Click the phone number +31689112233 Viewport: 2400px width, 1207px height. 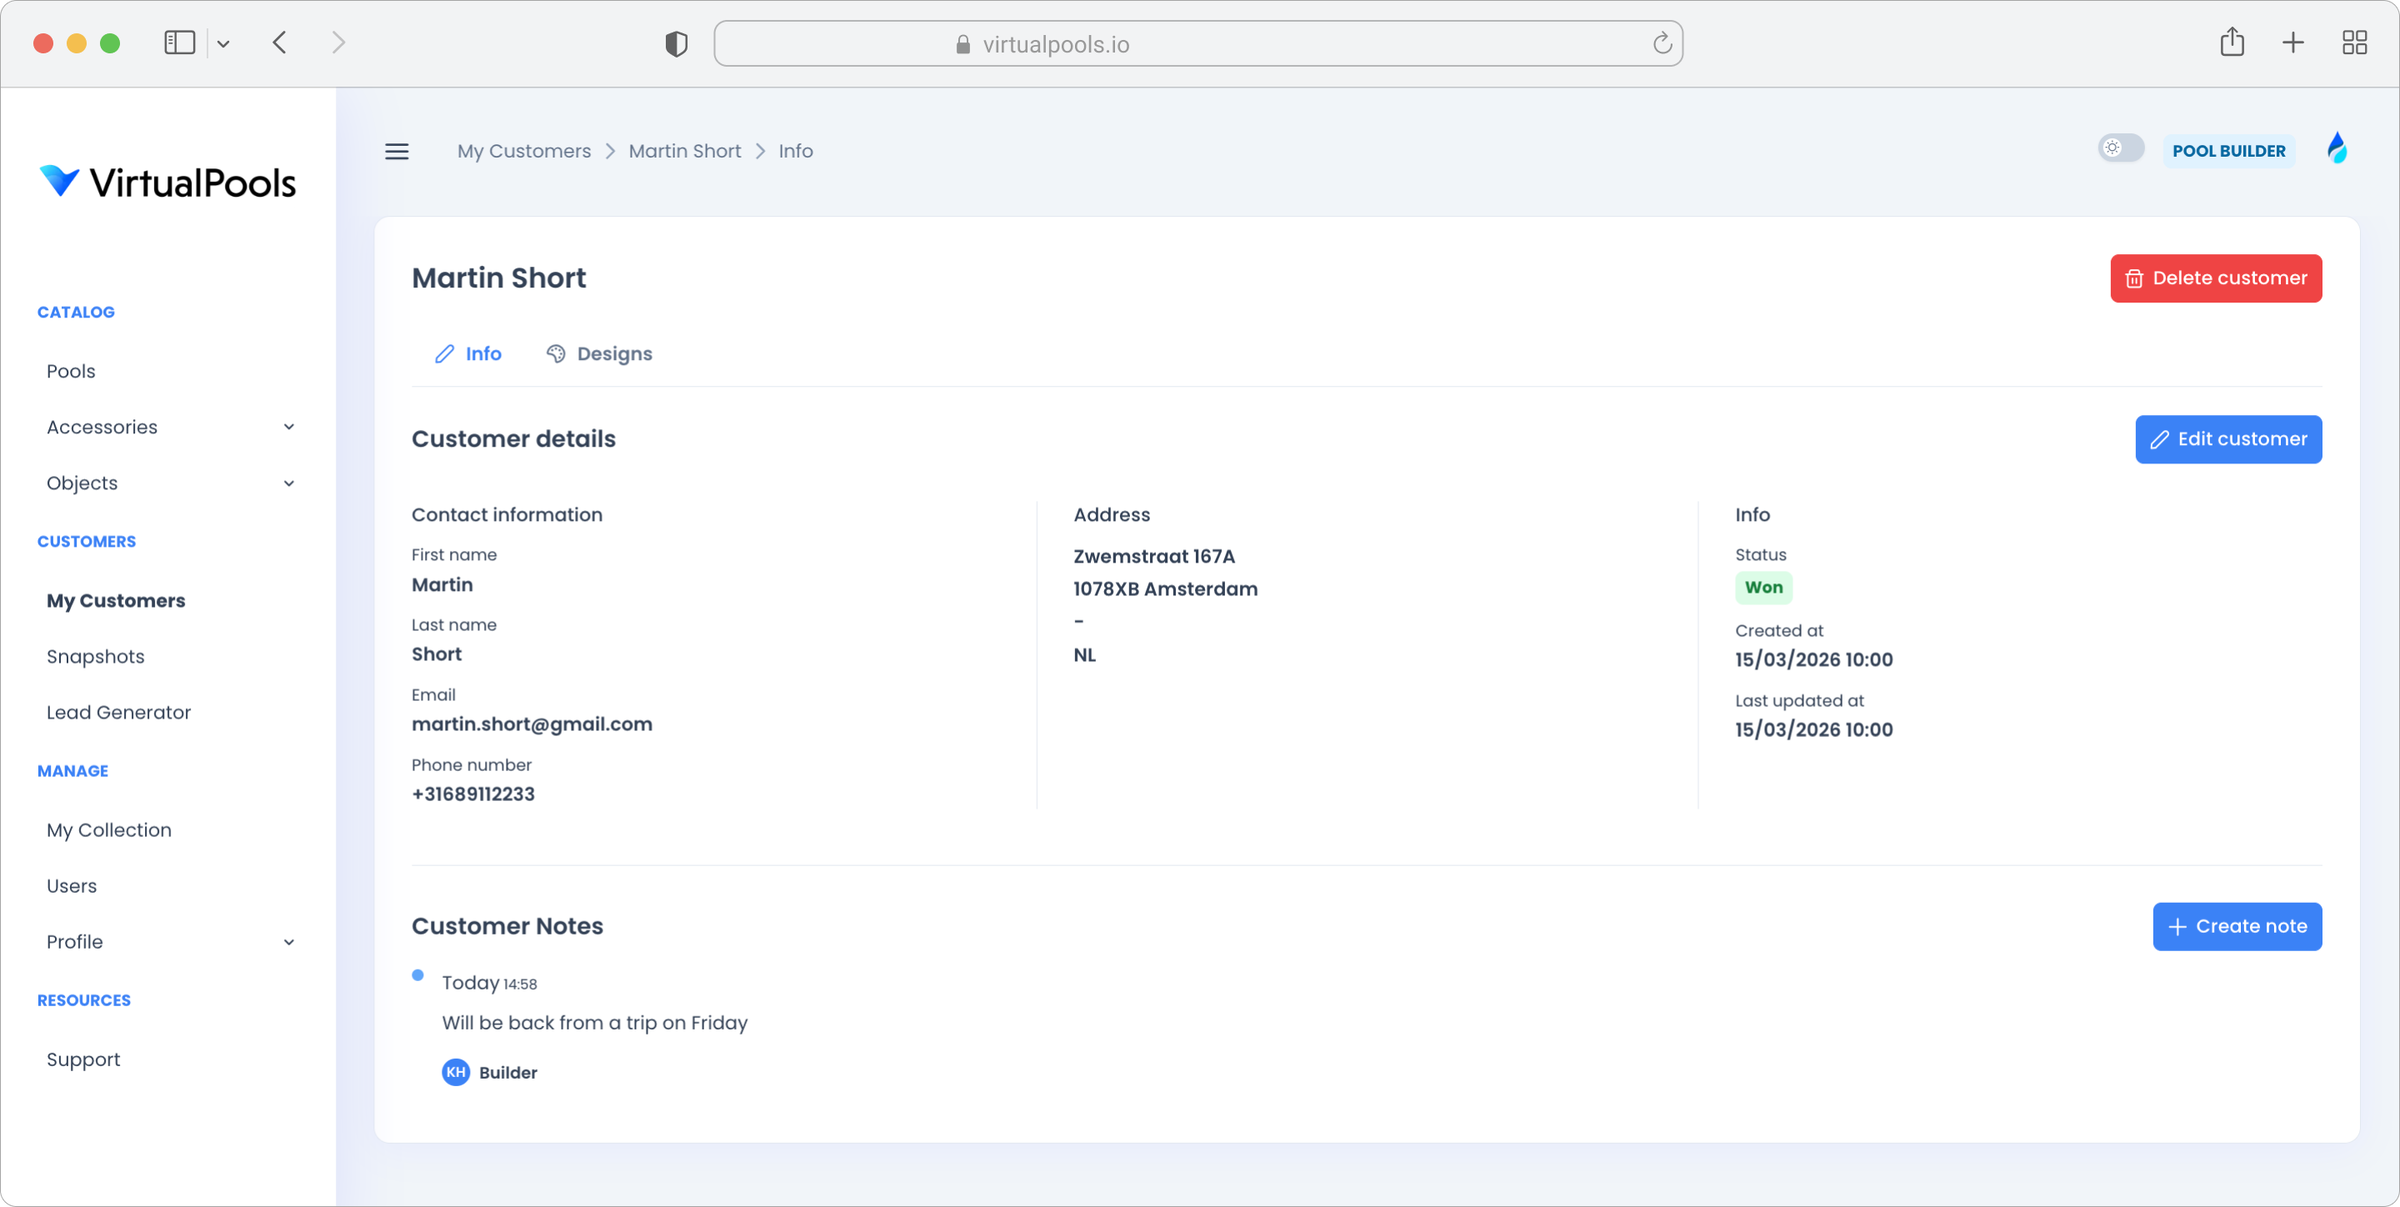pos(473,794)
